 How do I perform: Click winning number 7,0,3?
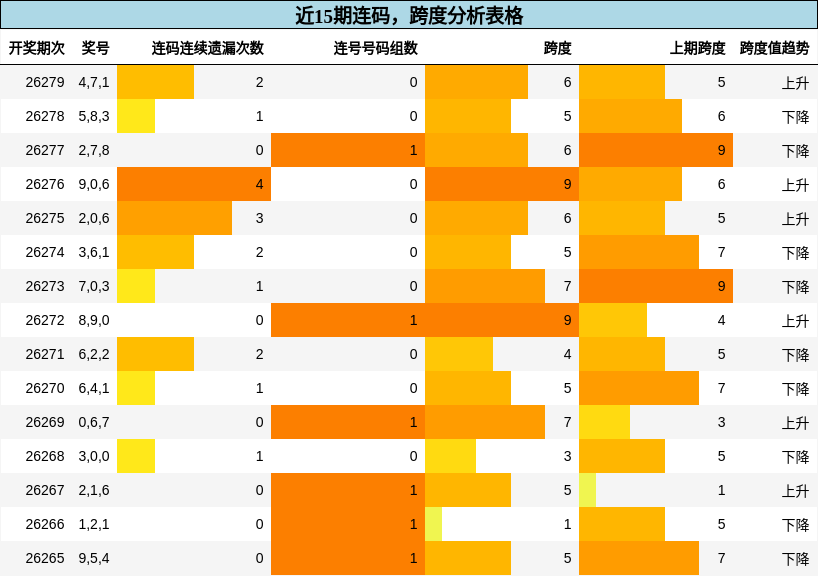click(x=94, y=286)
